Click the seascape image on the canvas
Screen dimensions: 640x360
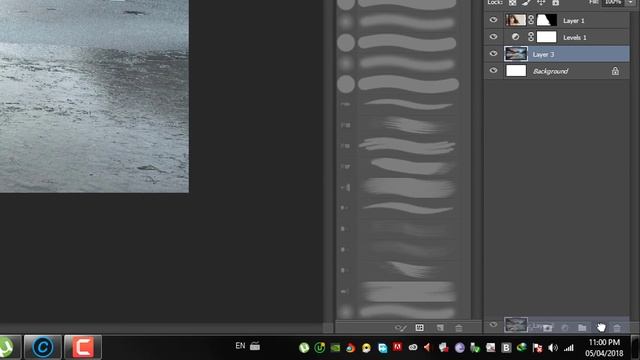94,96
